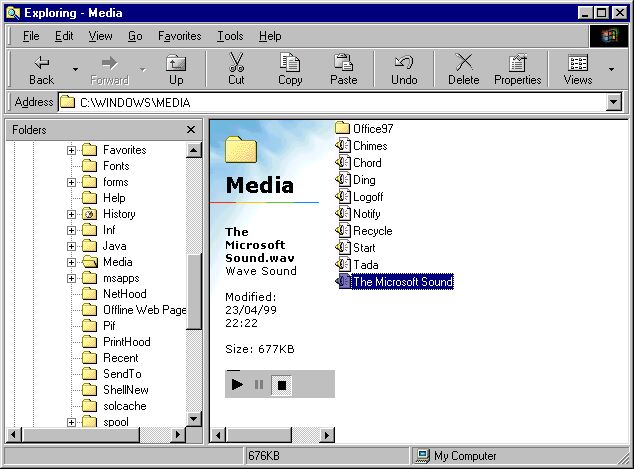Select the Chimes sound file icon
This screenshot has width=634, height=469.
(x=343, y=145)
